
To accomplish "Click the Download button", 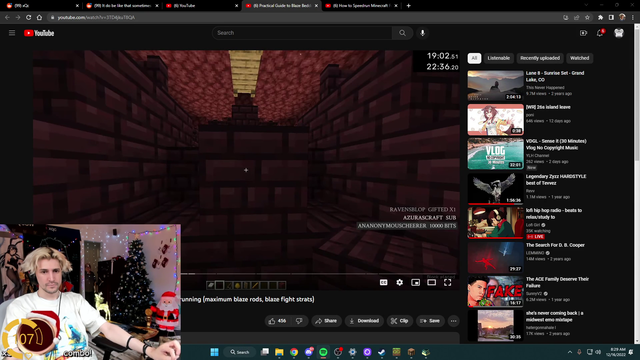I will [x=364, y=321].
